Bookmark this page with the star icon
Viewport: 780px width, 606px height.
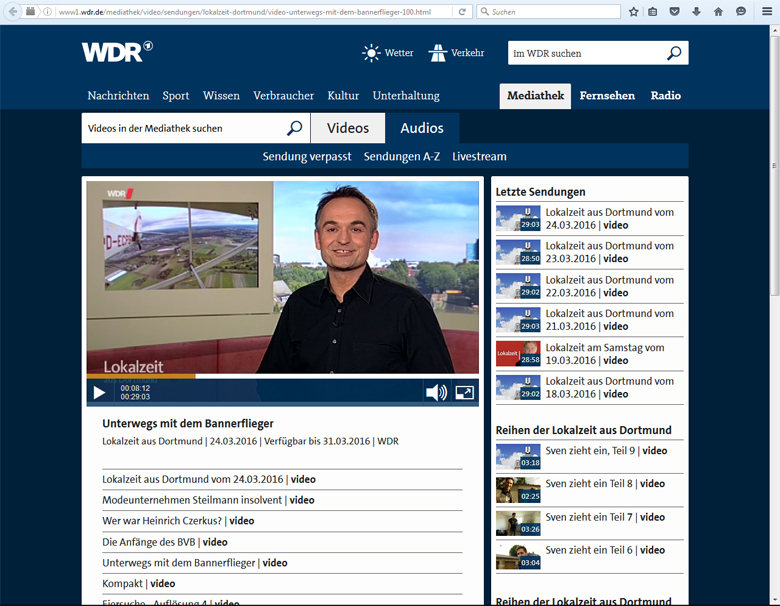click(x=633, y=11)
